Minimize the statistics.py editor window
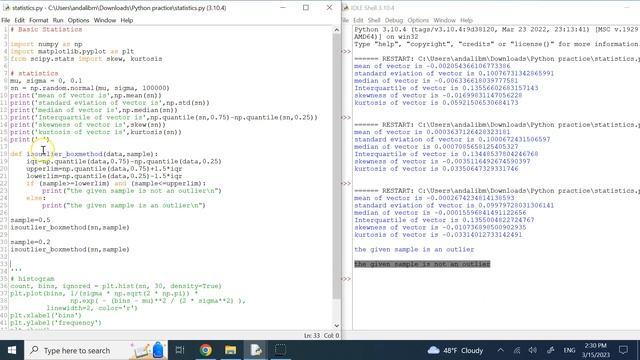 tap(282, 7)
